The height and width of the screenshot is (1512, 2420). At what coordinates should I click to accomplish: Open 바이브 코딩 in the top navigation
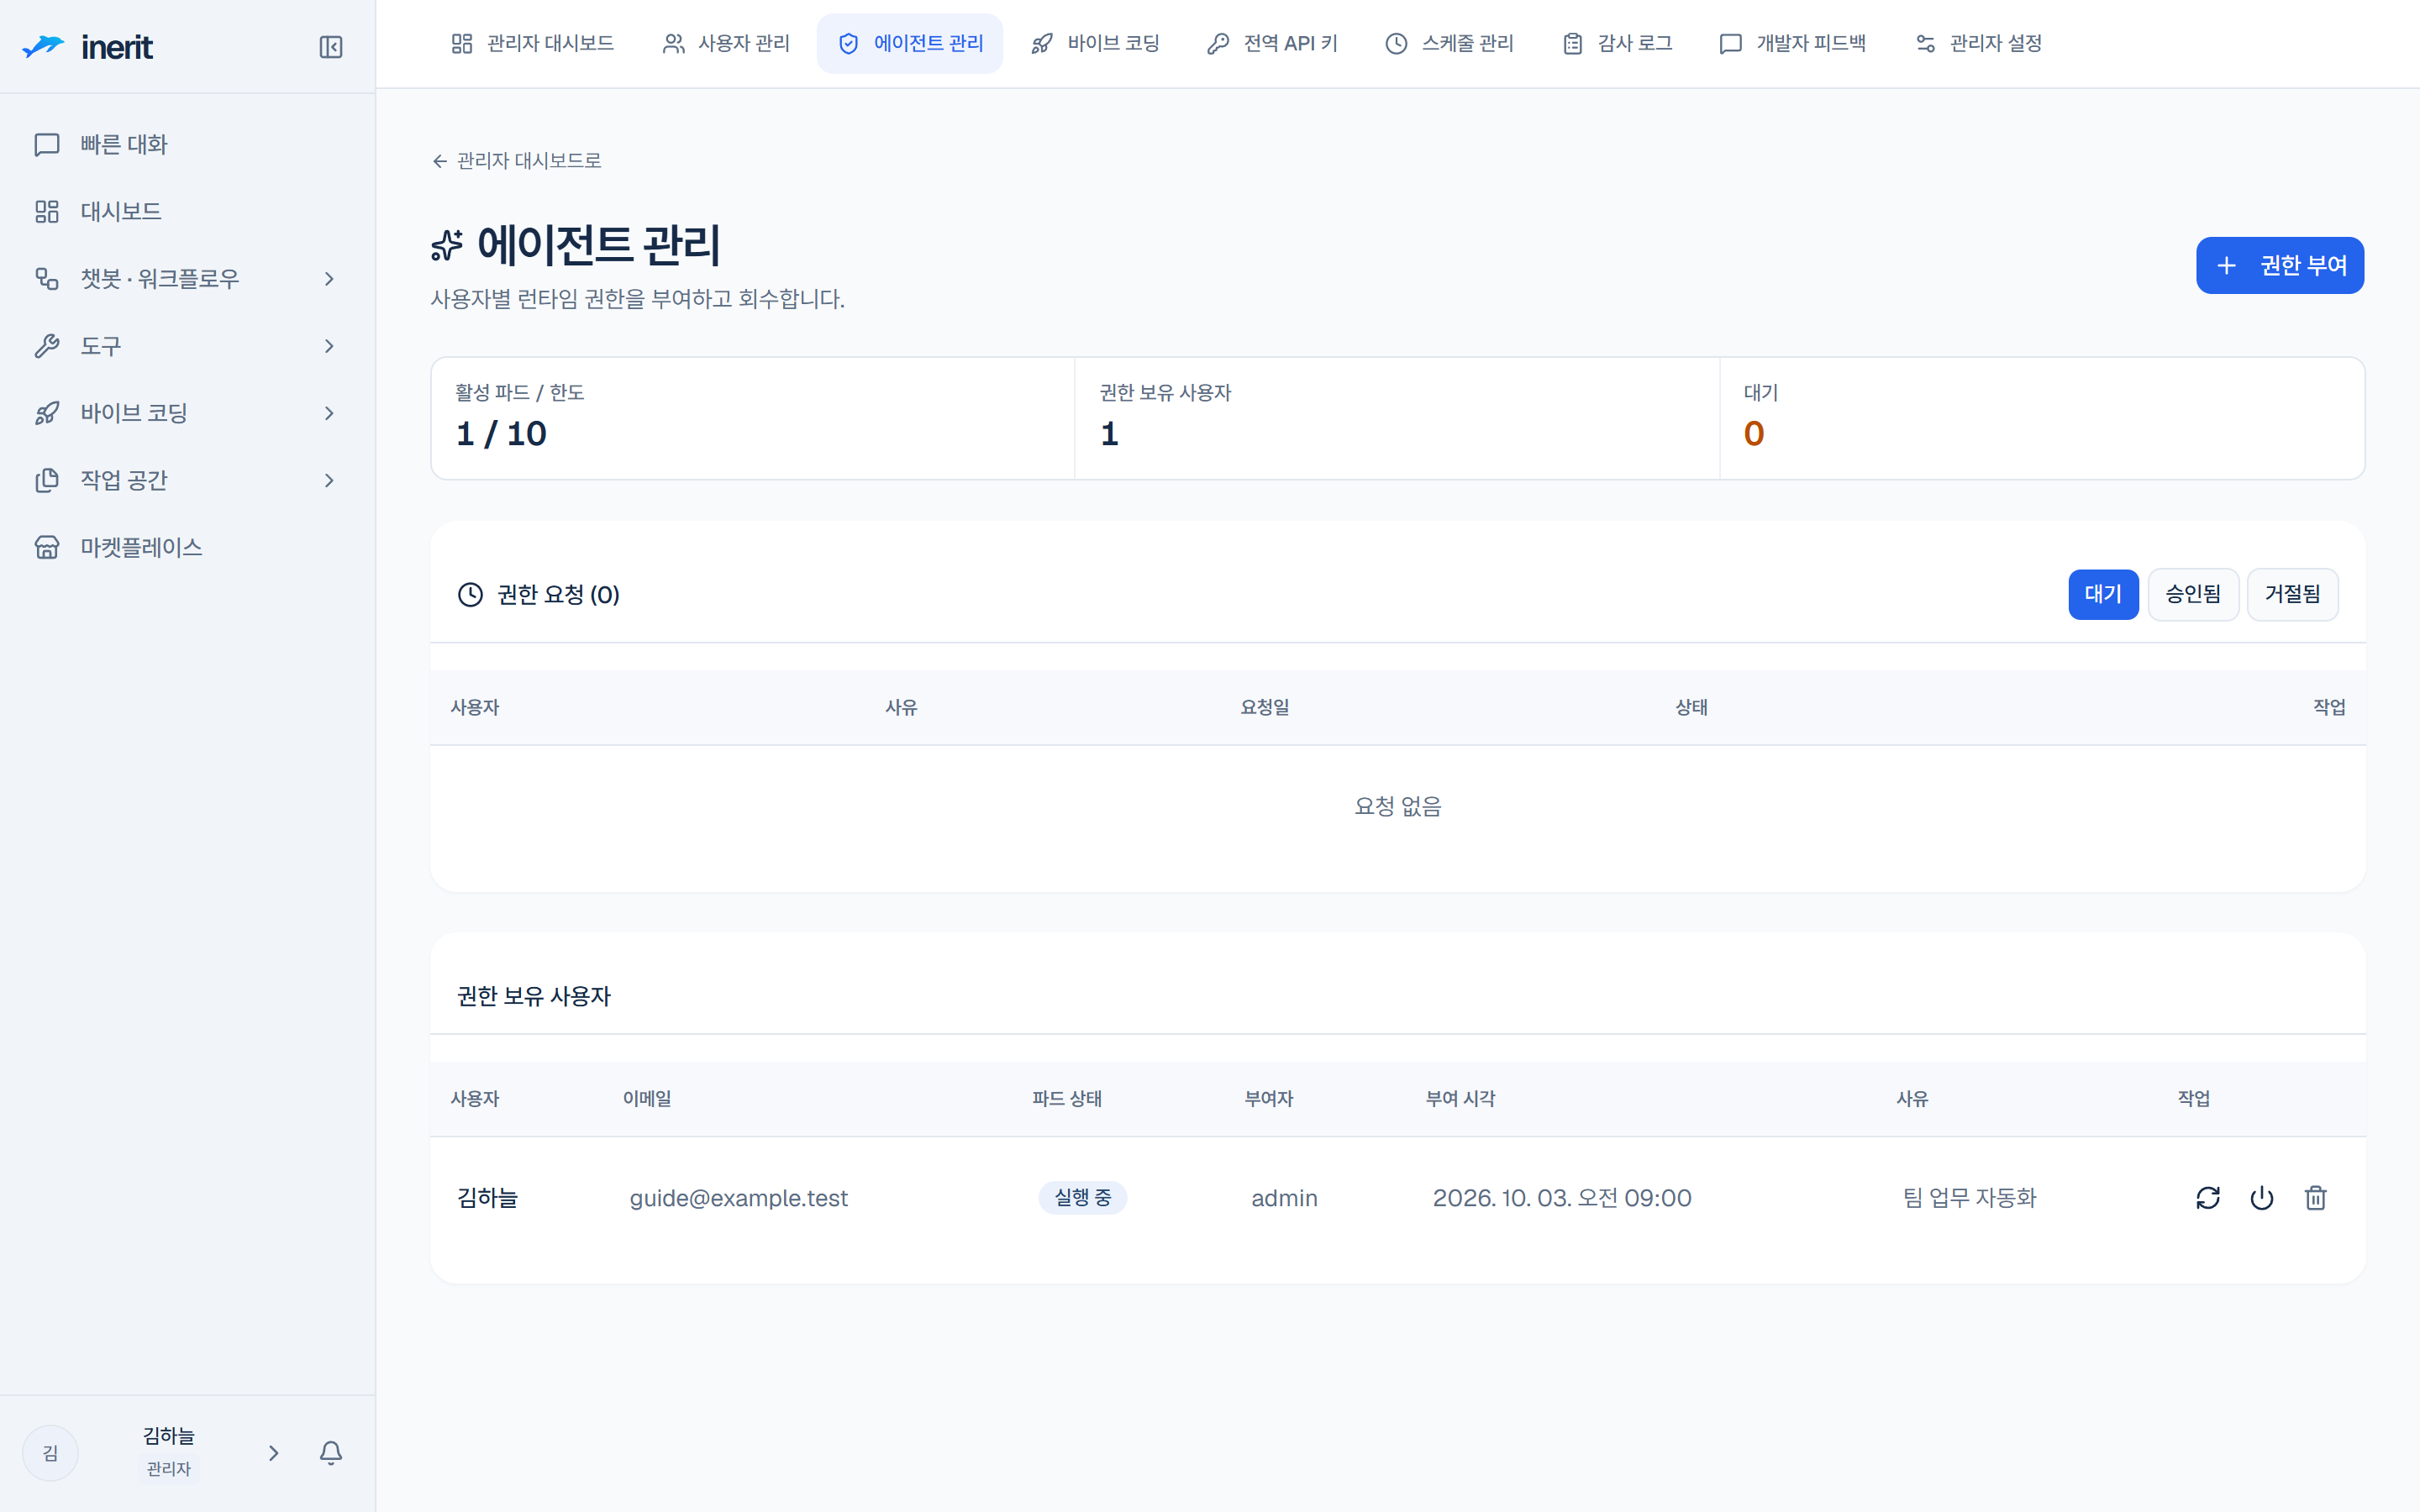coord(1095,43)
